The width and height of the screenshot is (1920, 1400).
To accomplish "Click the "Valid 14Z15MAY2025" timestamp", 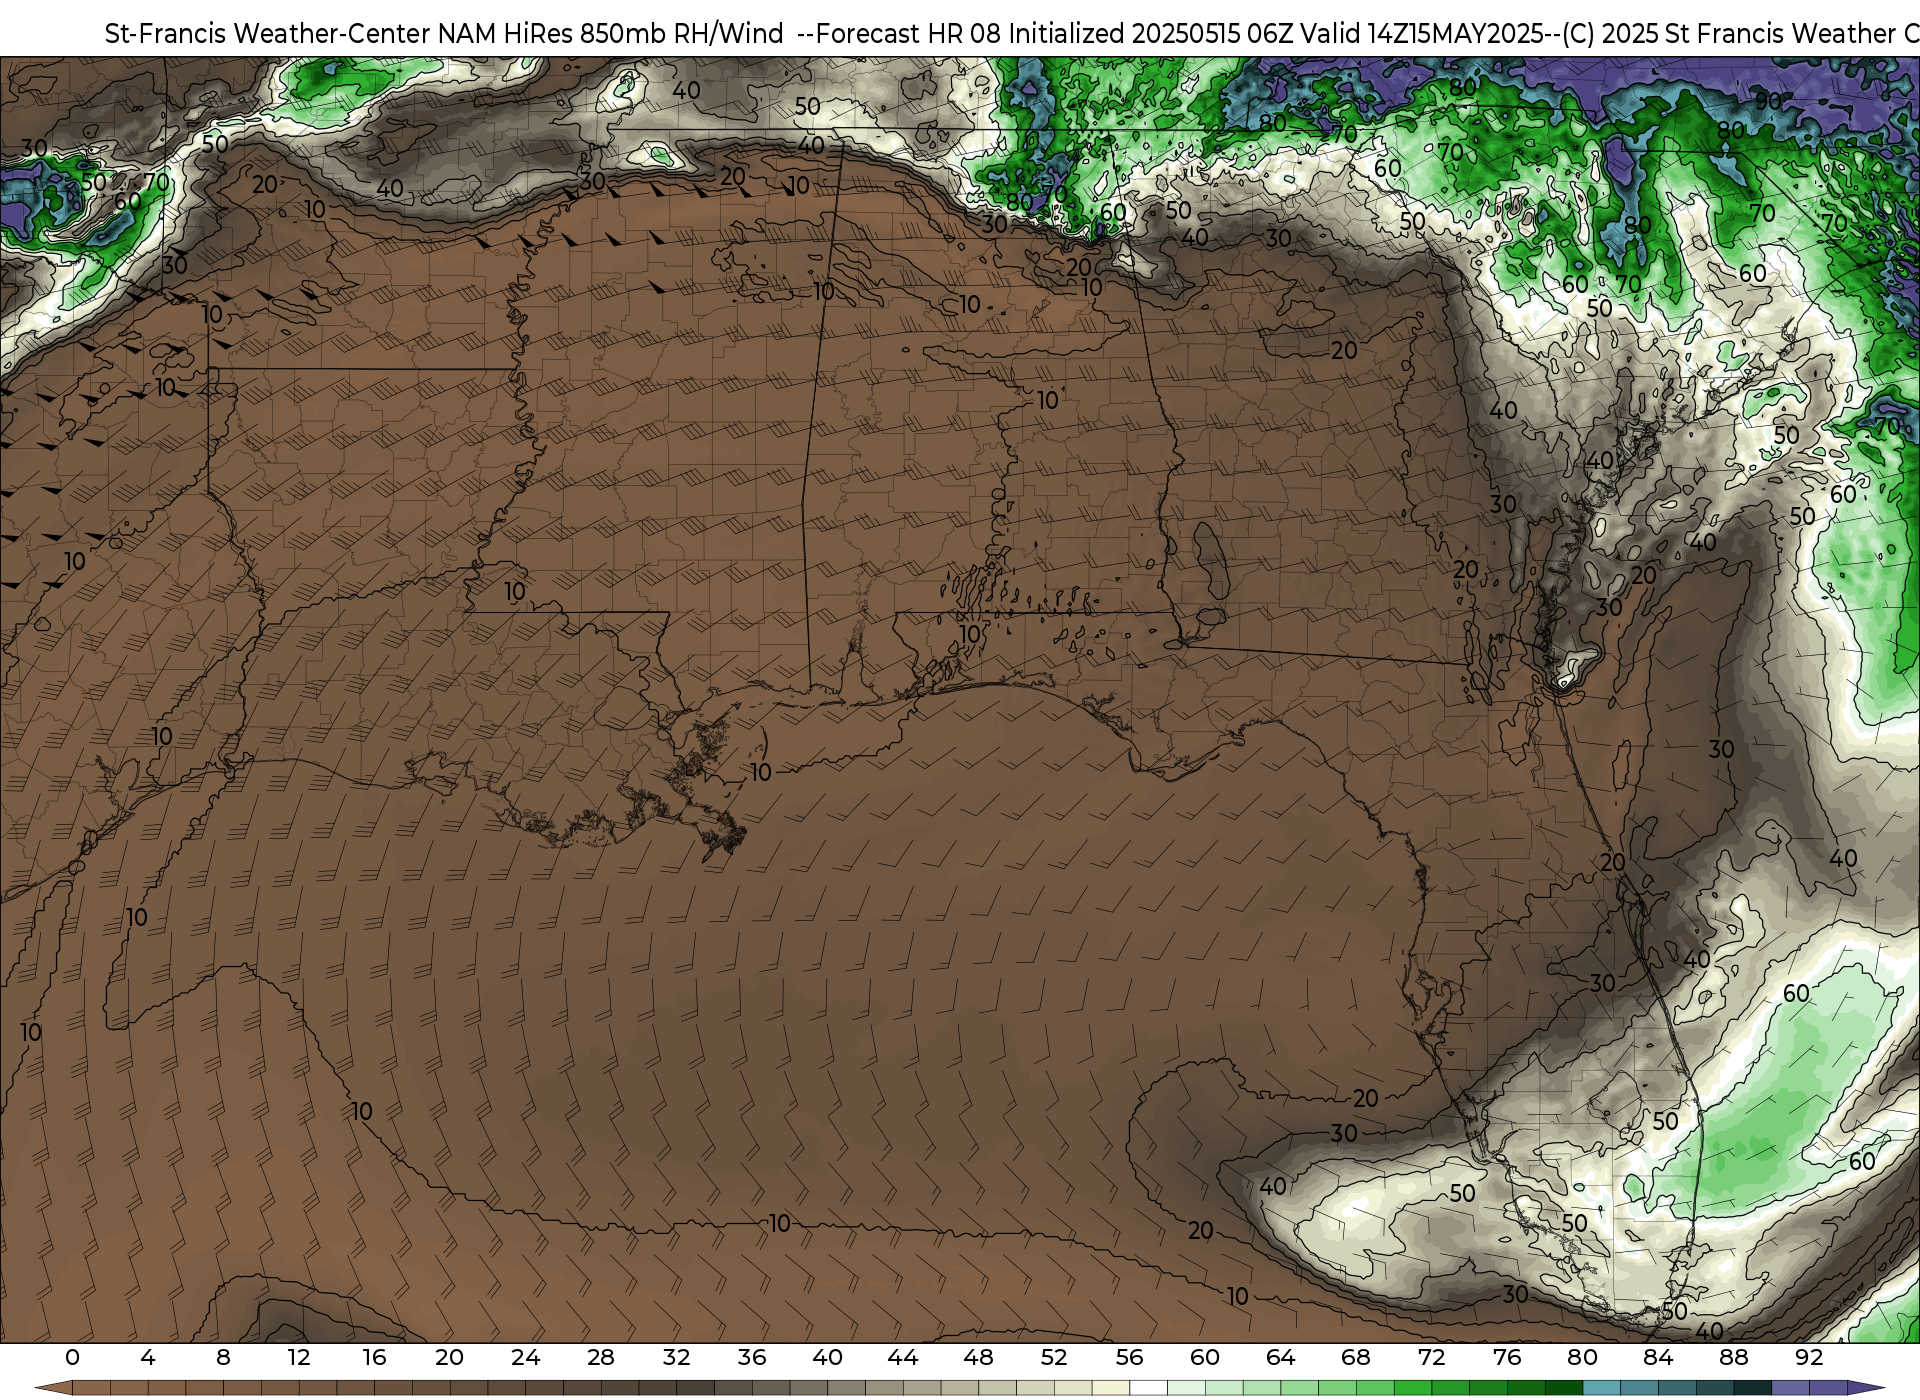I will point(1421,34).
